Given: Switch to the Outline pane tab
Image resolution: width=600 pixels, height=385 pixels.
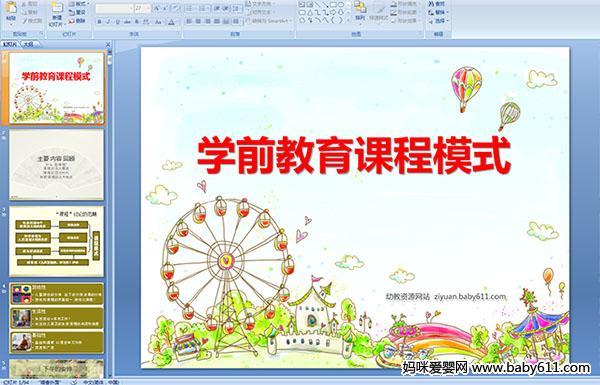Looking at the screenshot, I should (x=29, y=44).
